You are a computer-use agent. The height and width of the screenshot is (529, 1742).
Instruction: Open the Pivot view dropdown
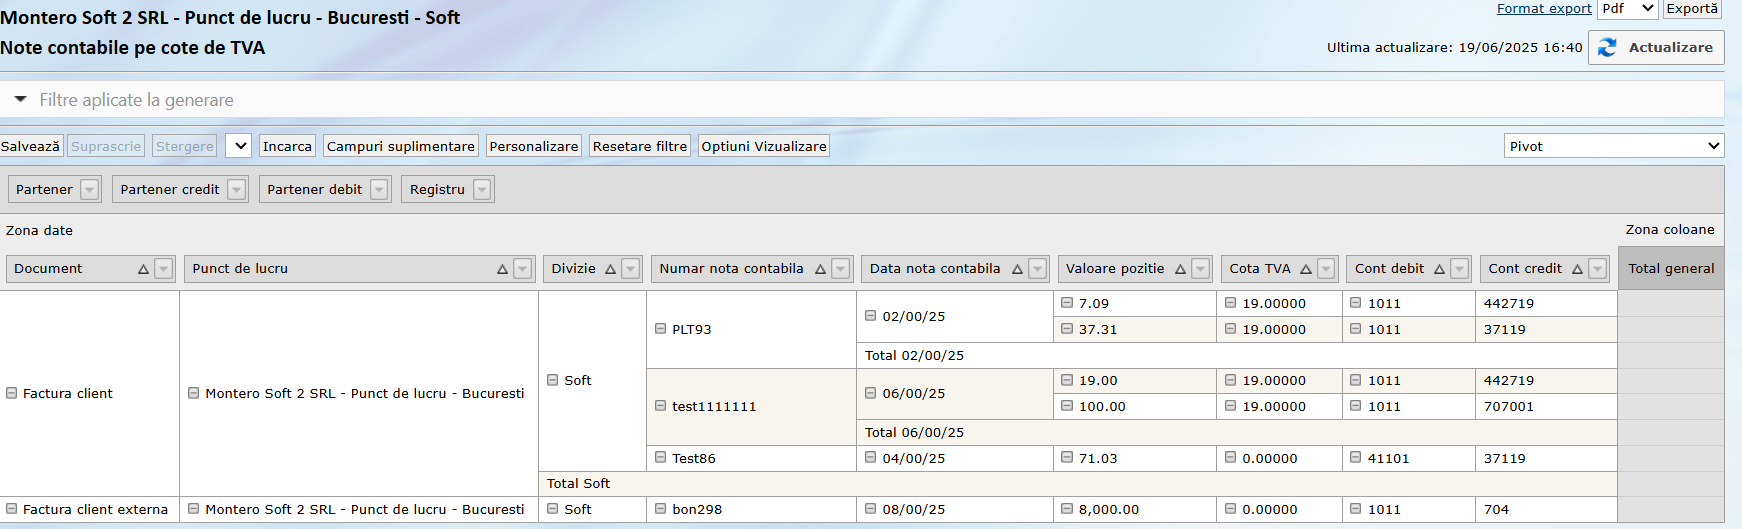pyautogui.click(x=1613, y=146)
